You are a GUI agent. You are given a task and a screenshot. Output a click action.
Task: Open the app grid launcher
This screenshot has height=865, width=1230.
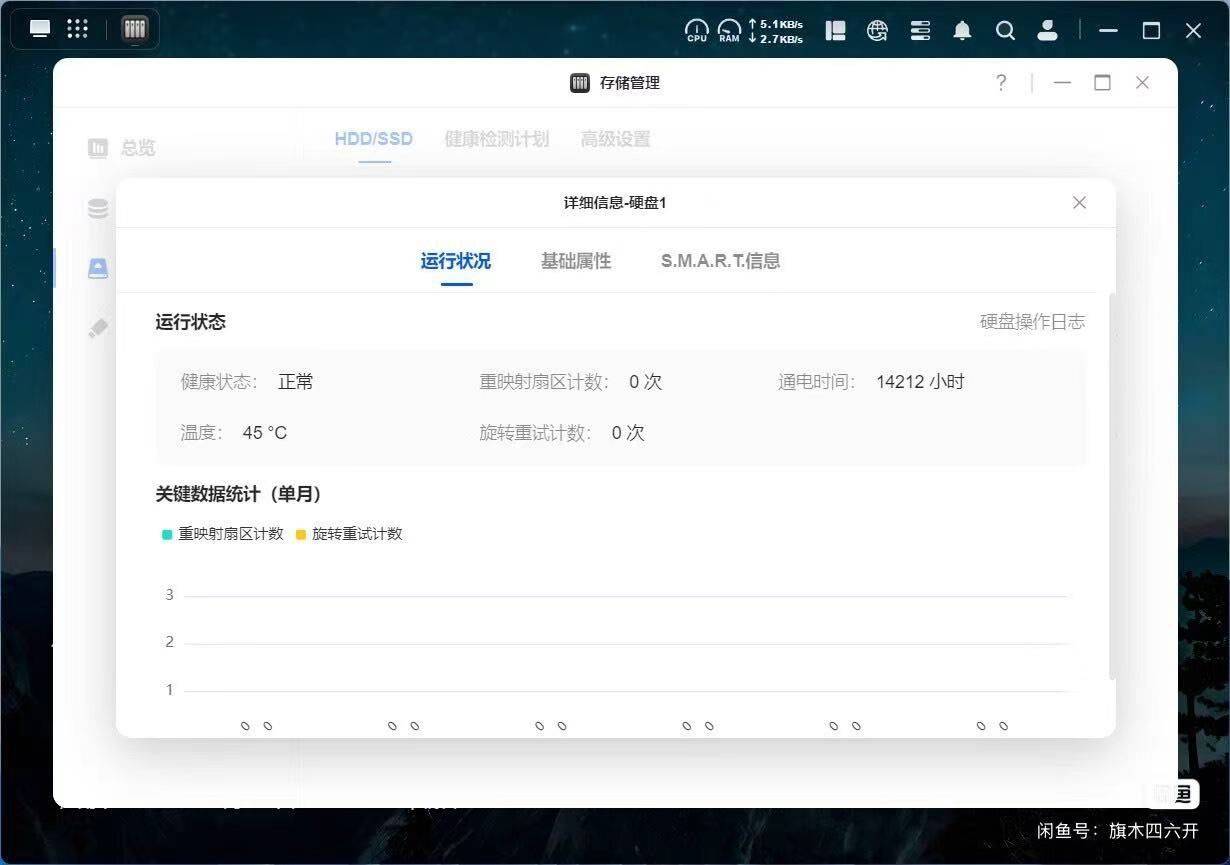(78, 28)
